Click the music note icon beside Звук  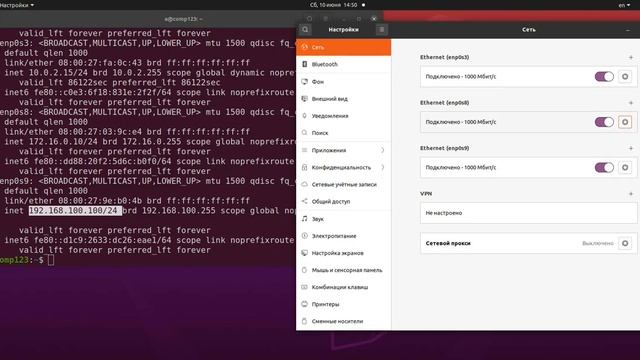tap(304, 219)
